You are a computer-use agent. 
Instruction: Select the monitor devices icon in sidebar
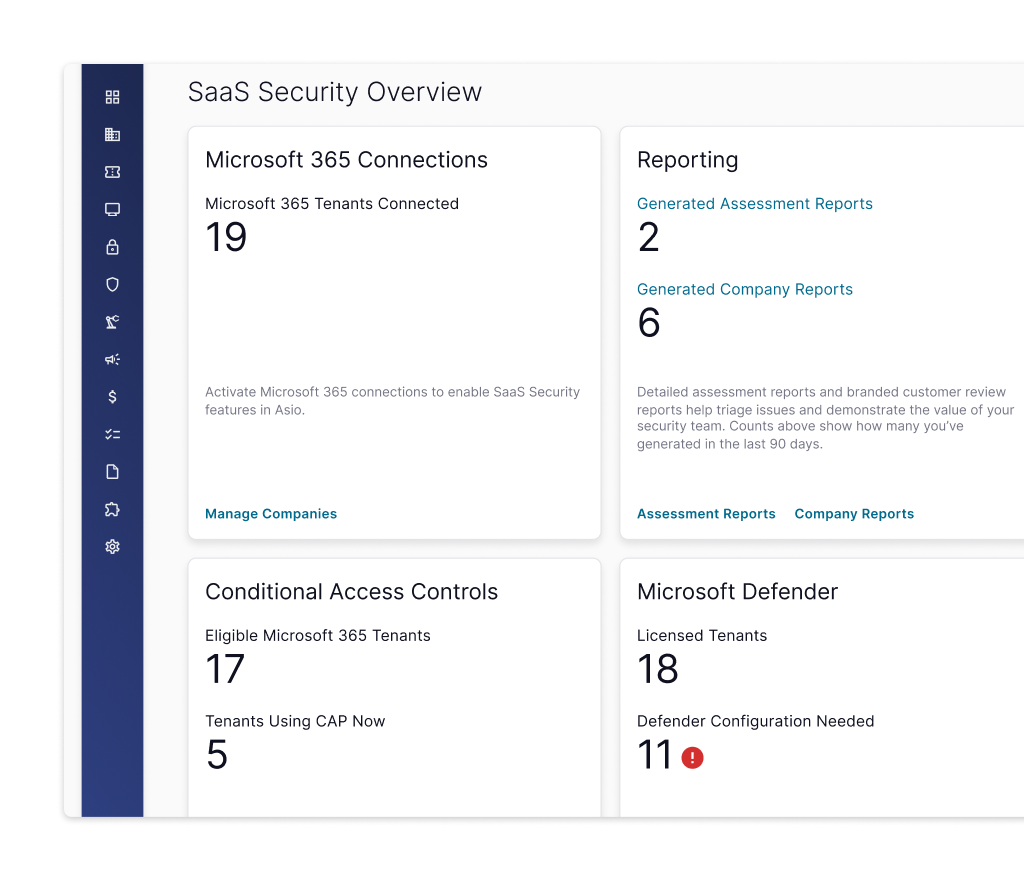pos(112,210)
